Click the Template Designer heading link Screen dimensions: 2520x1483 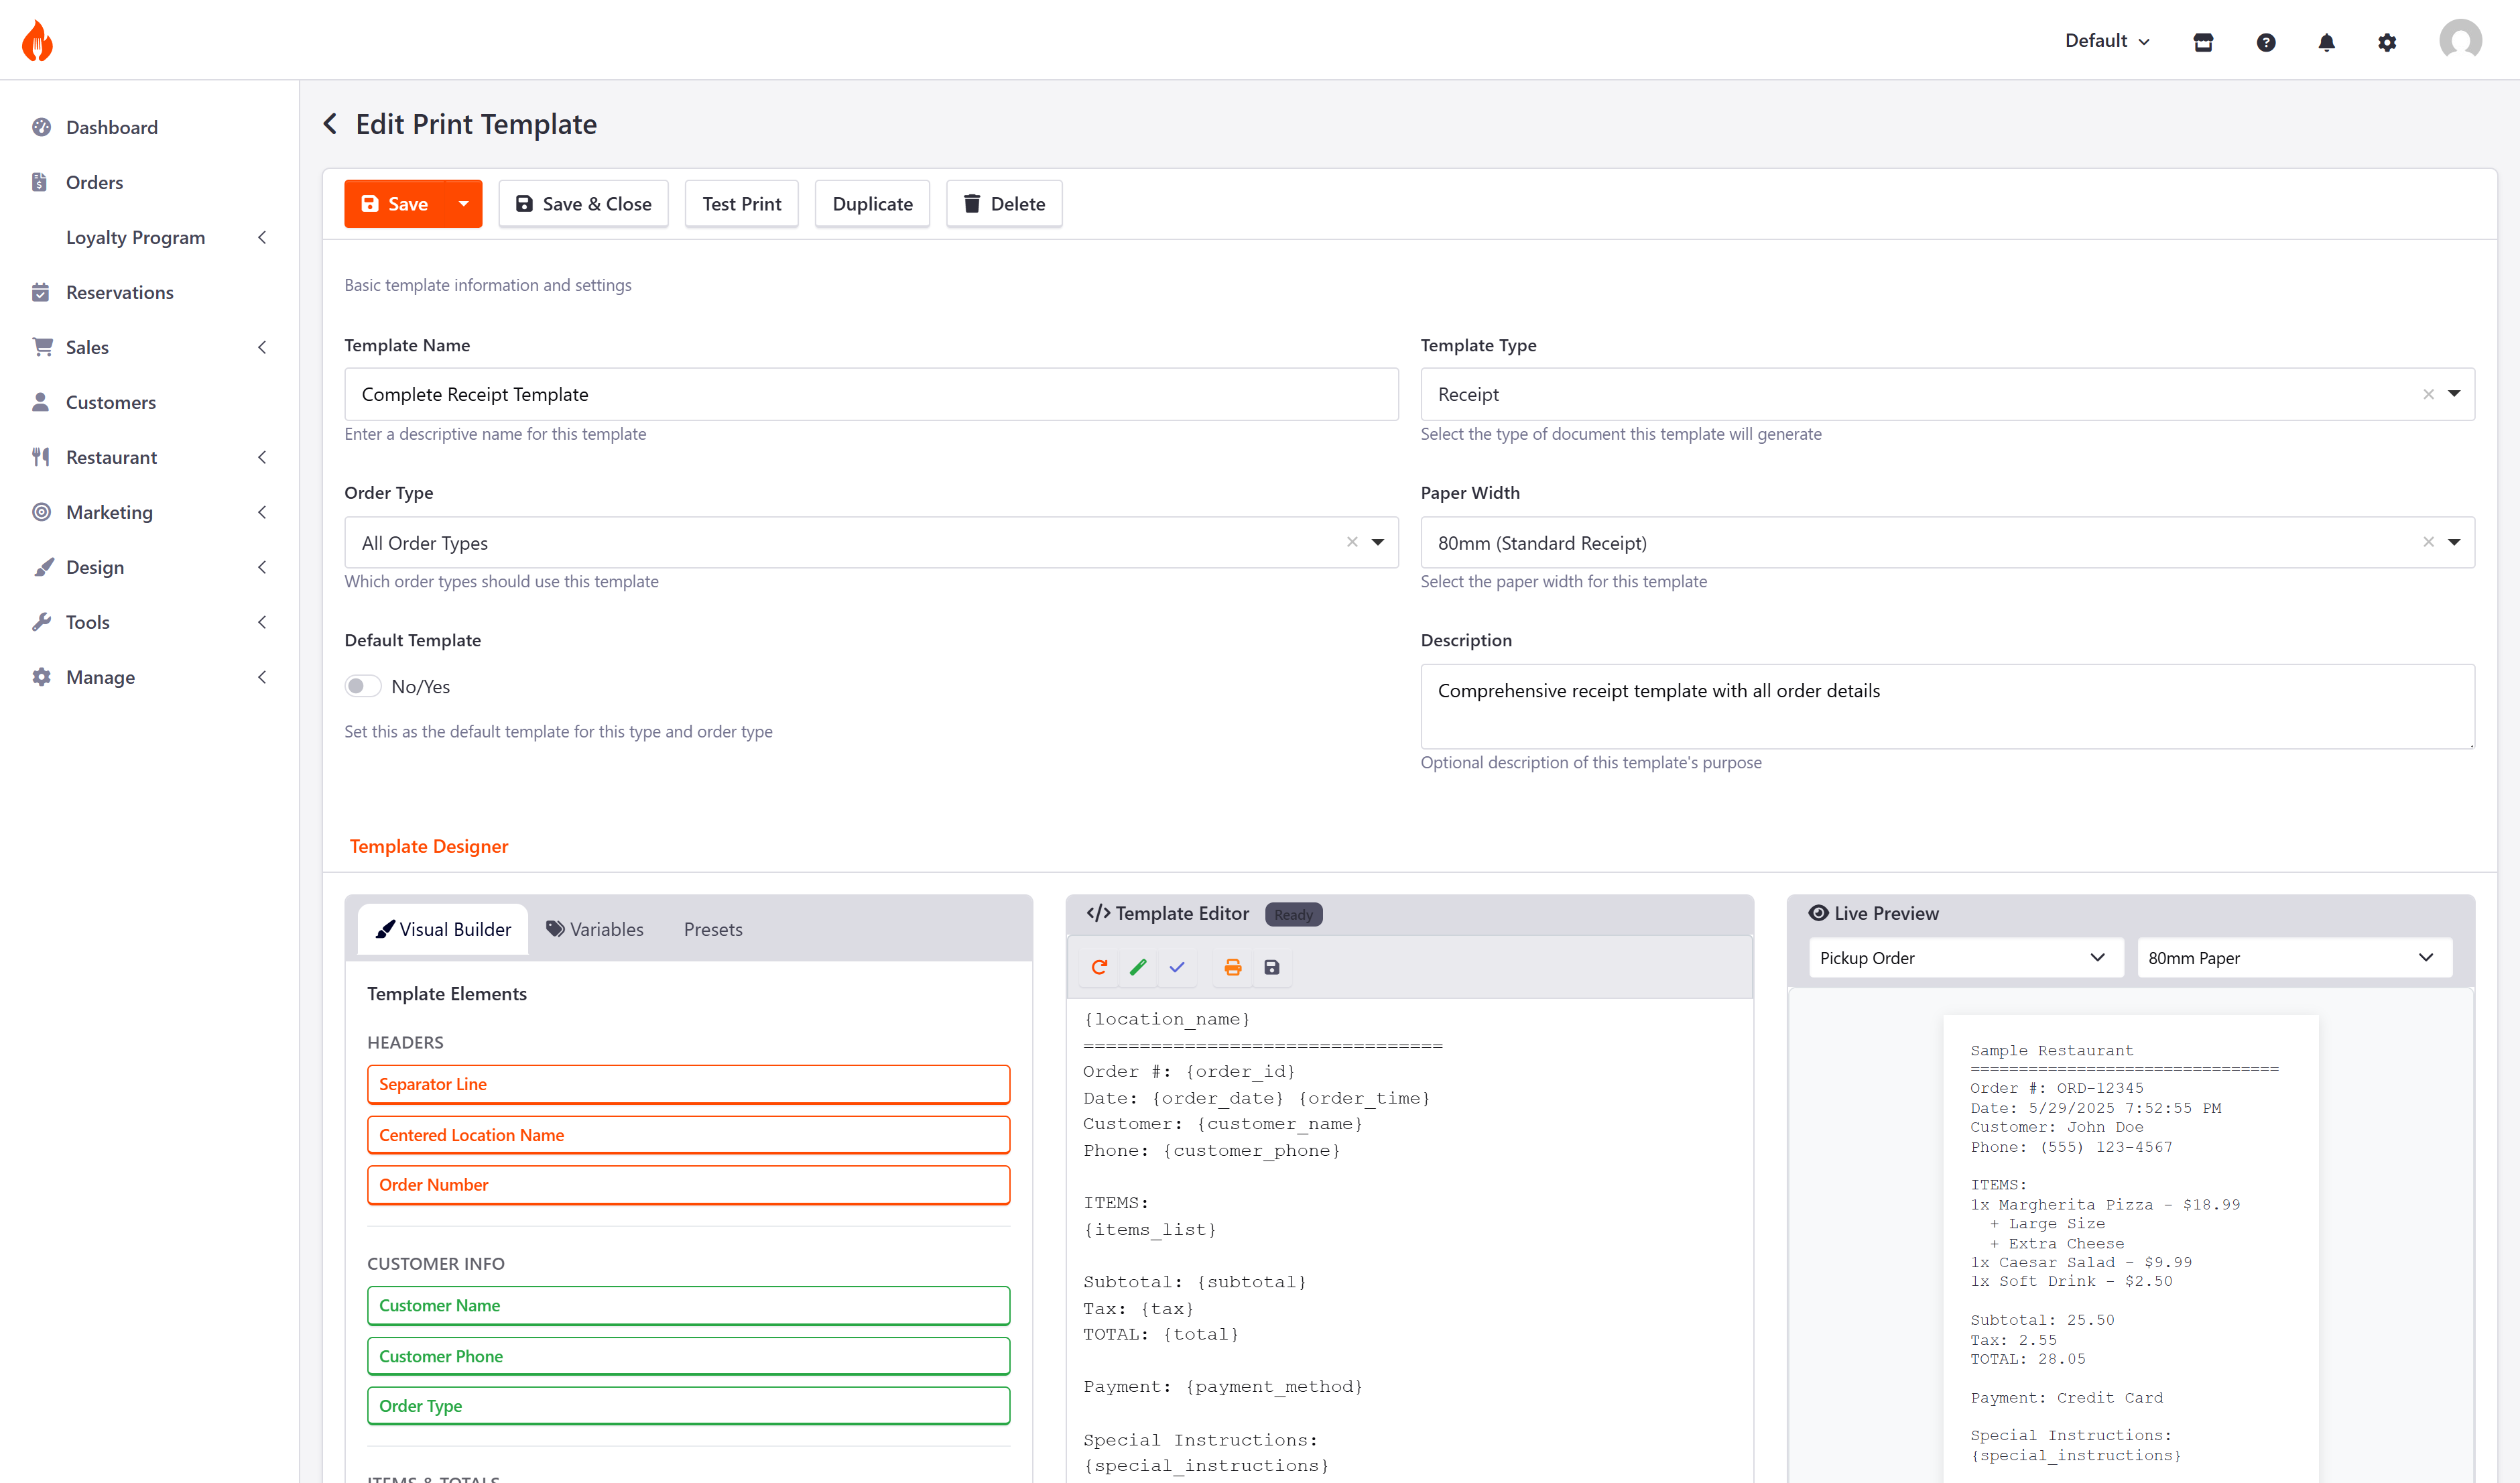tap(429, 846)
